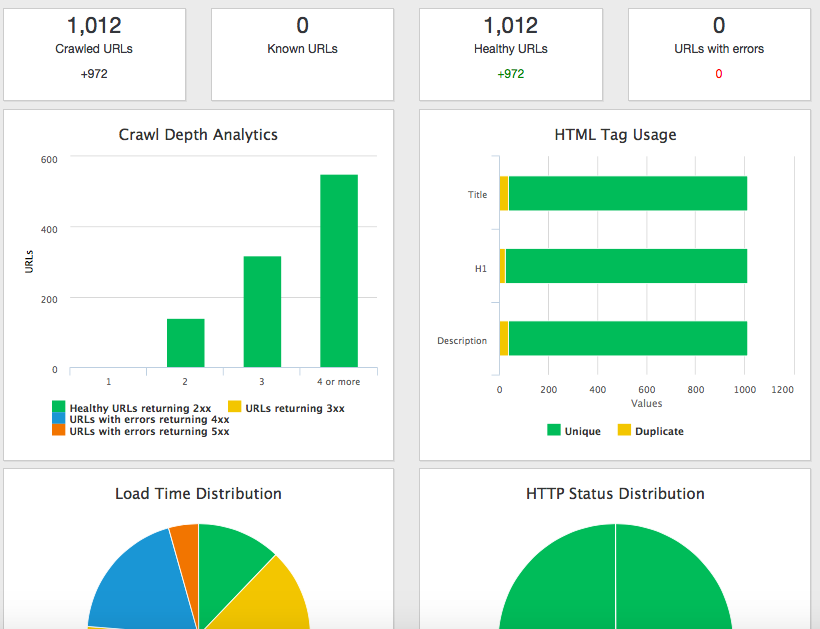Select the green Title bar in HTML Tag Usage
The width and height of the screenshot is (820, 629).
coord(627,194)
